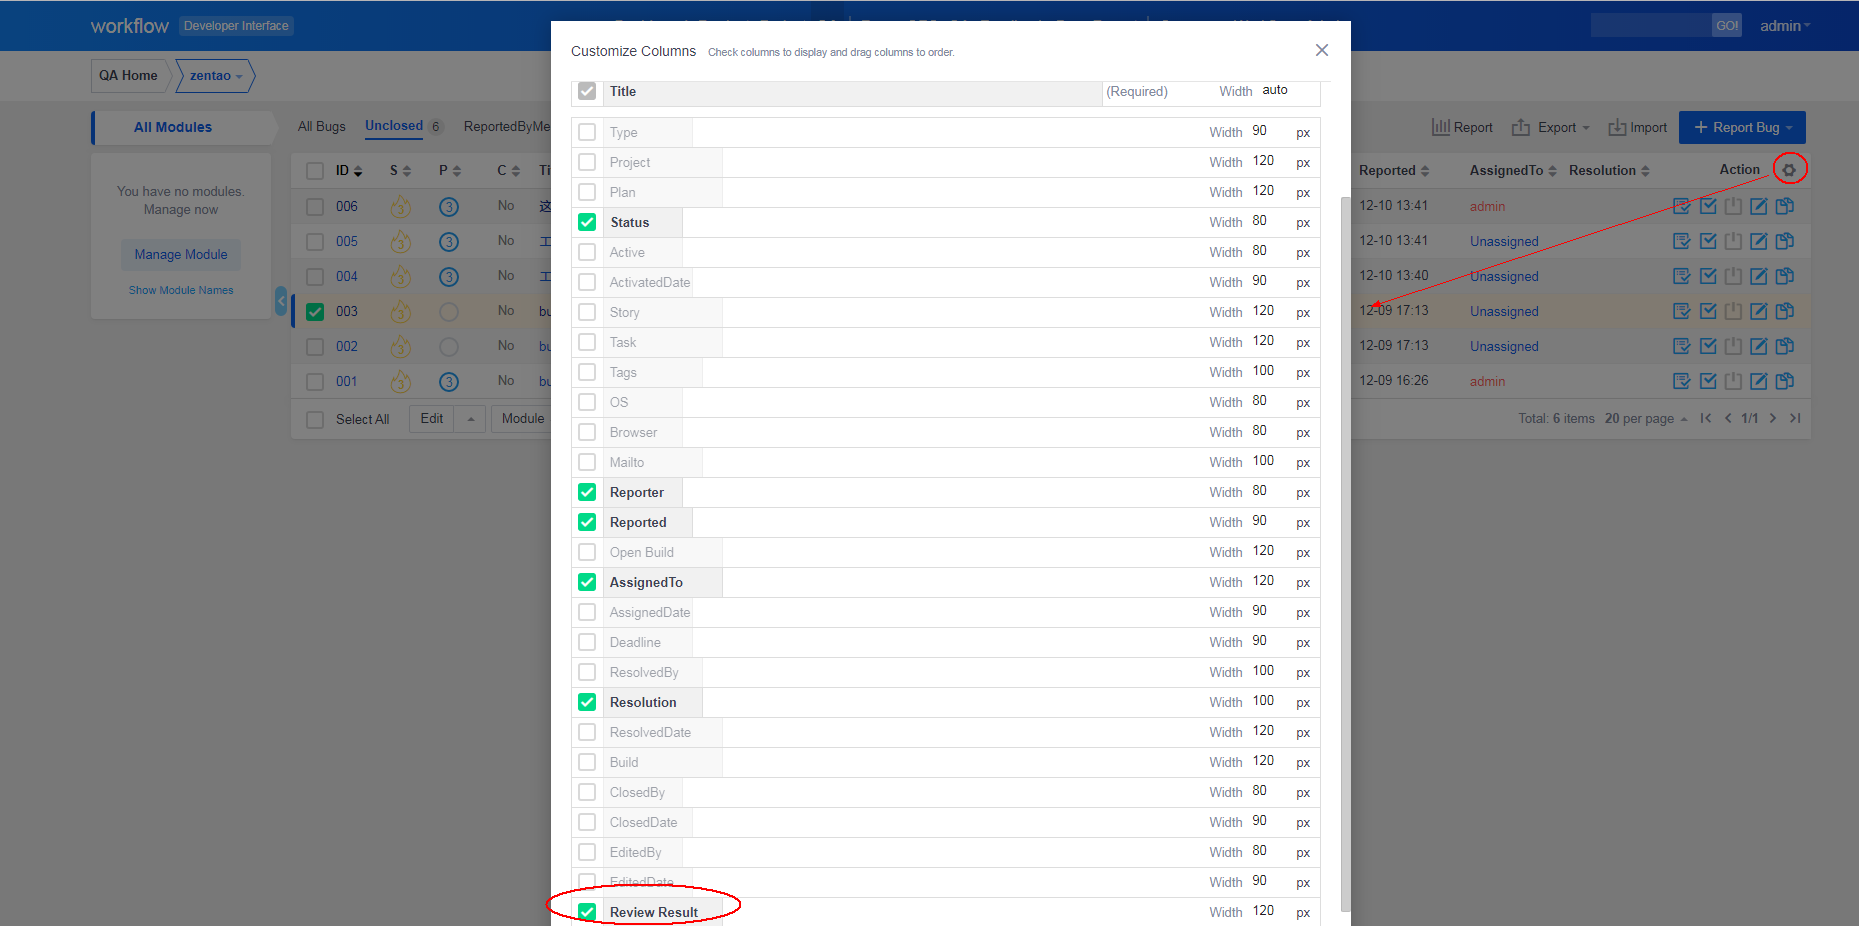Uncheck the Review Result column checkbox
Screen dimensions: 1859x926
587,912
